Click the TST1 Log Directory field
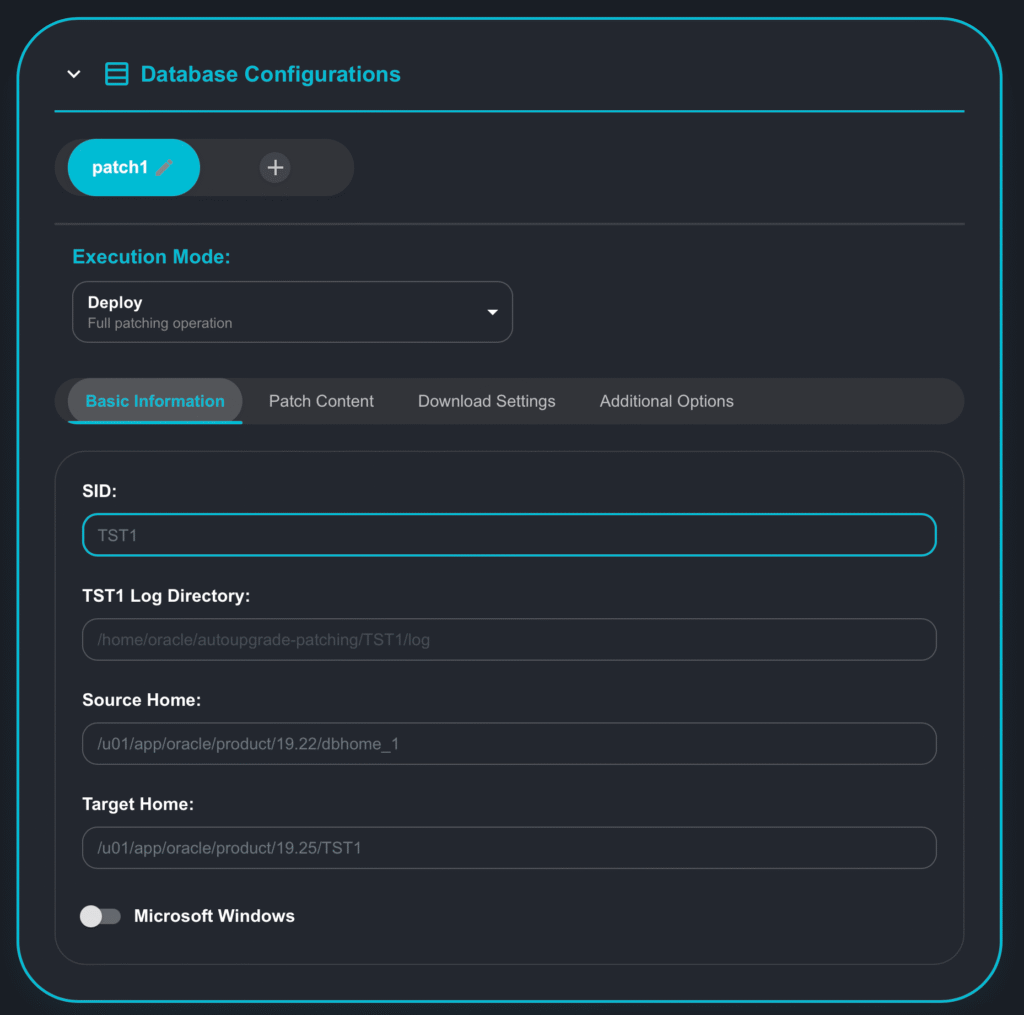This screenshot has height=1015, width=1024. pos(509,639)
